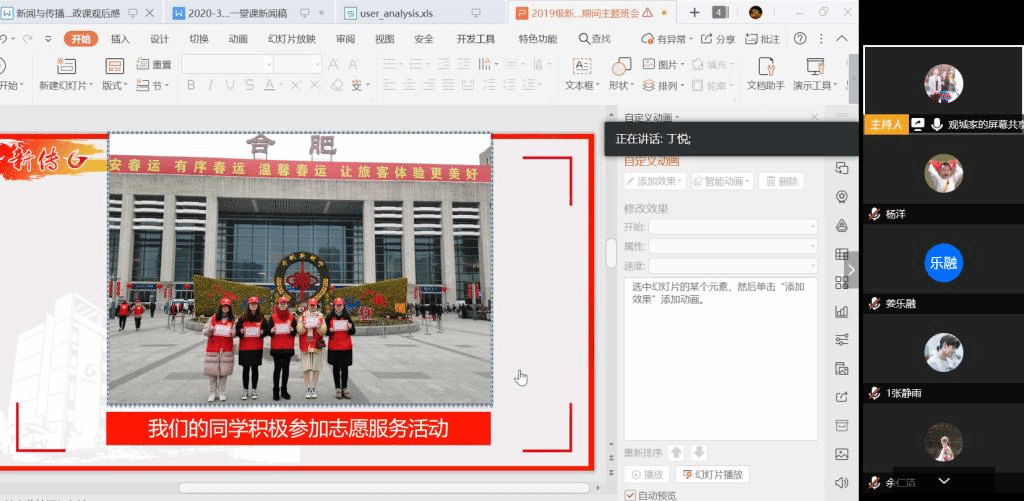This screenshot has height=501, width=1024.
Task: Click the New Slide (新建幻灯片) icon
Action: (x=67, y=66)
